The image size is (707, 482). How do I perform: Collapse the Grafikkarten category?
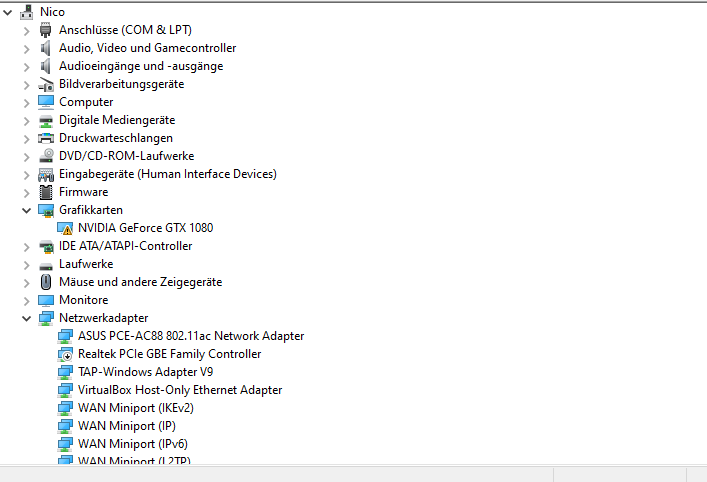pos(27,211)
